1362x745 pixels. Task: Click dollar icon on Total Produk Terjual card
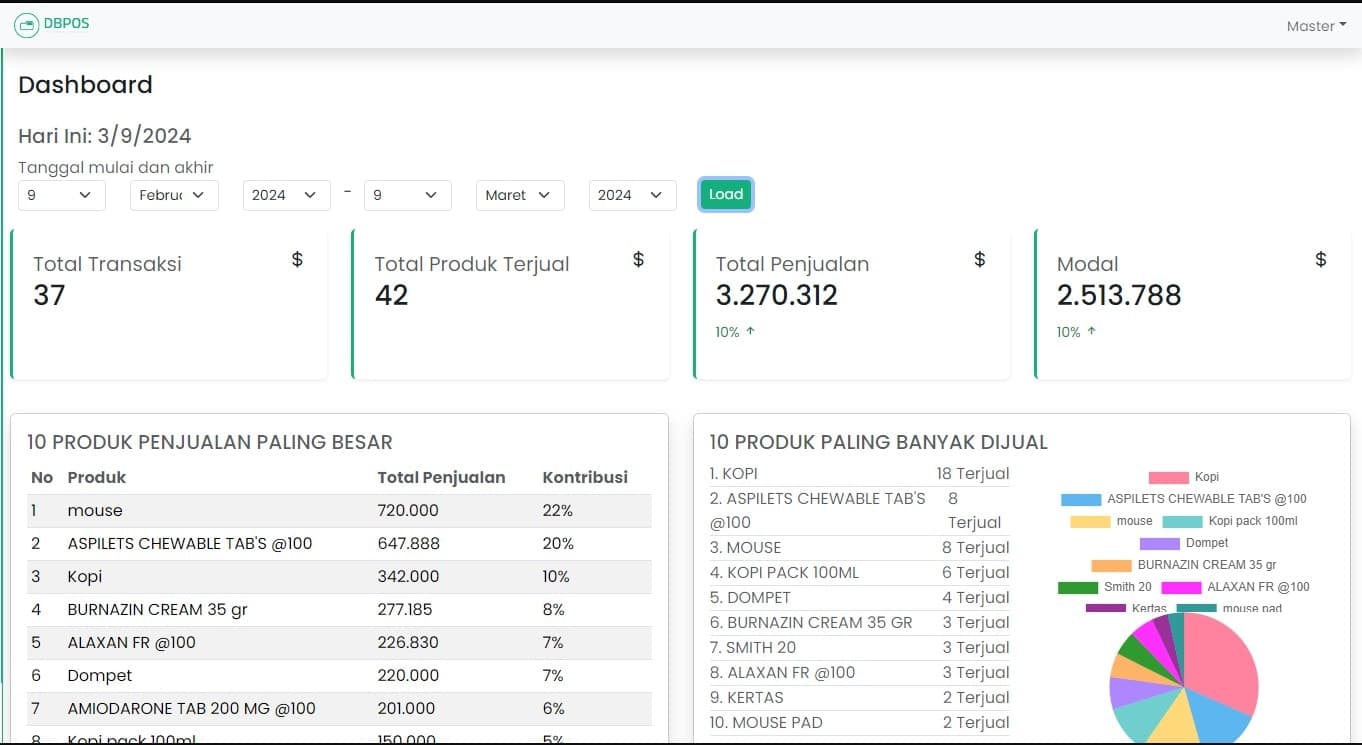638,260
